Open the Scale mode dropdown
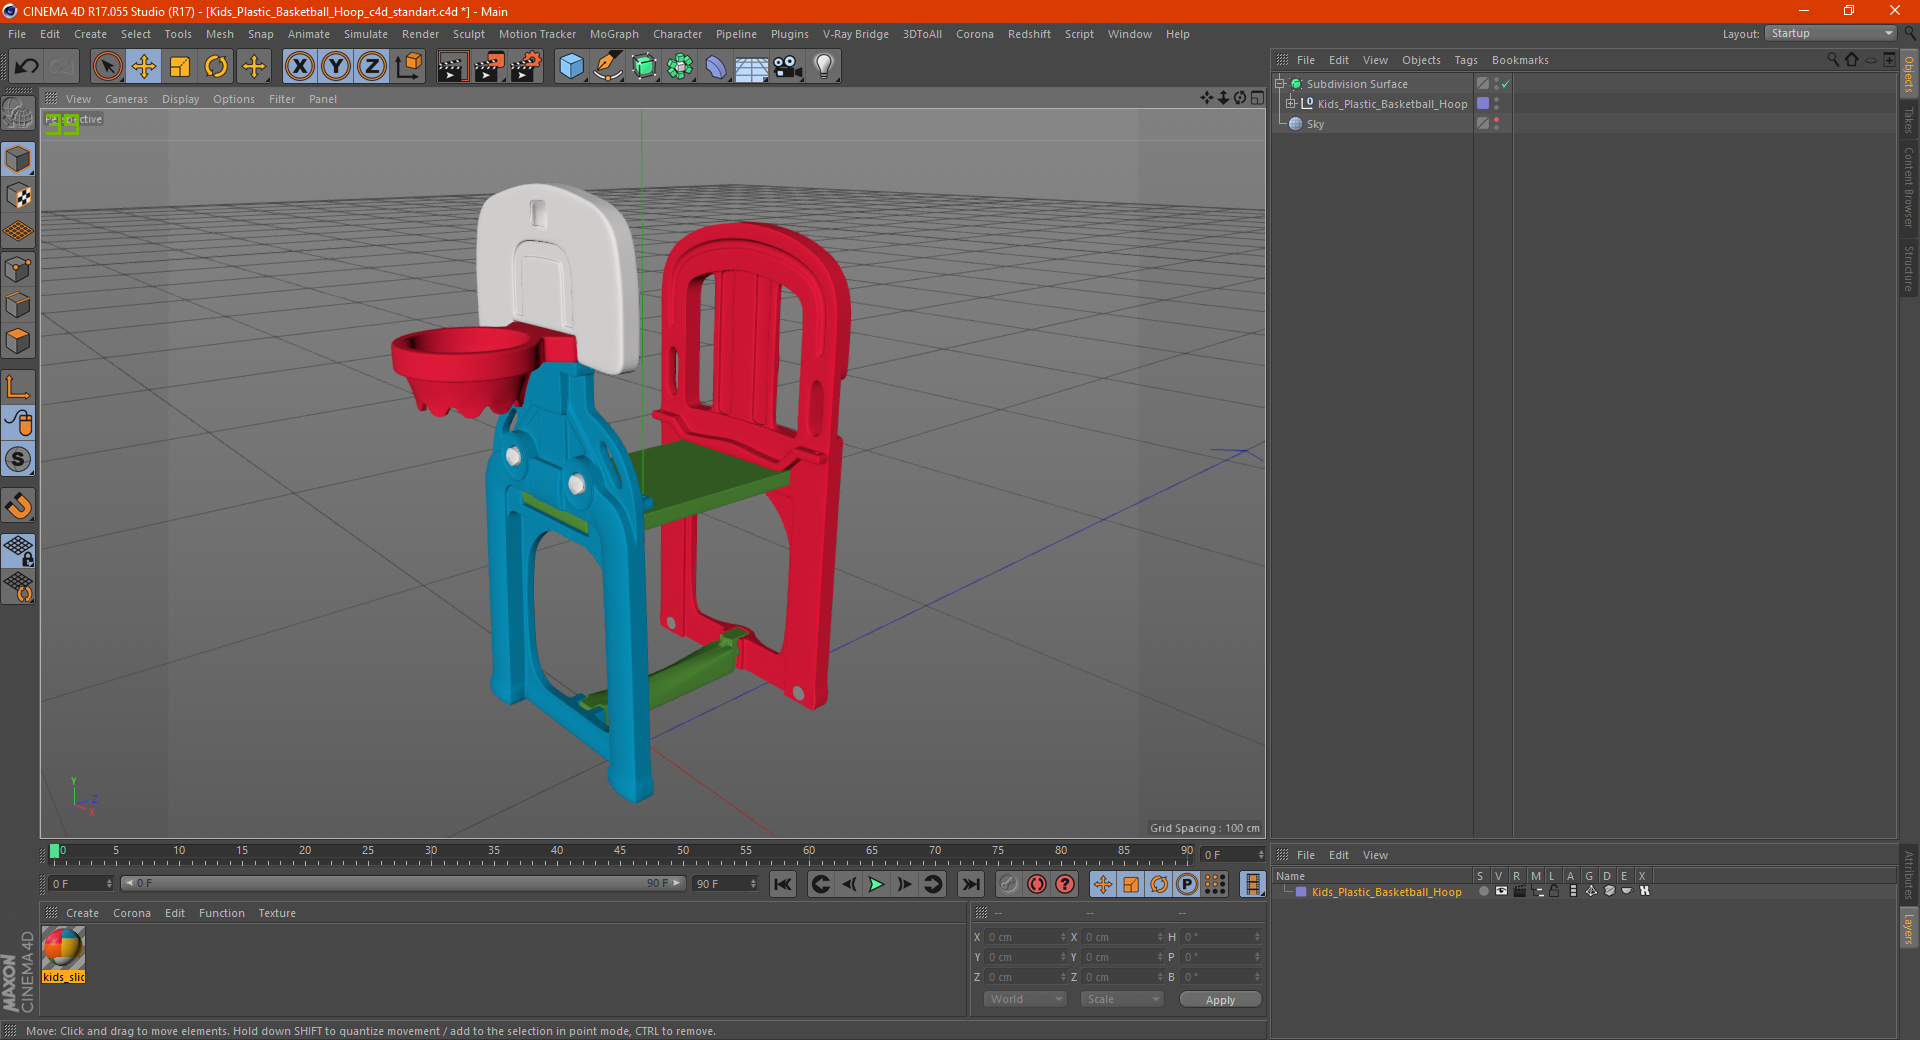The image size is (1920, 1040). pyautogui.click(x=1122, y=999)
